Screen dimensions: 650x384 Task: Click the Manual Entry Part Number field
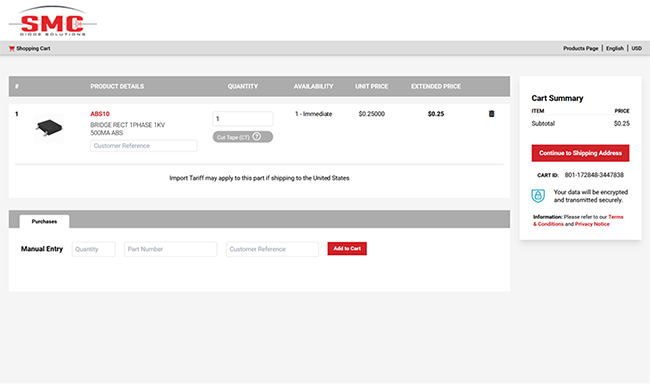pyautogui.click(x=170, y=249)
